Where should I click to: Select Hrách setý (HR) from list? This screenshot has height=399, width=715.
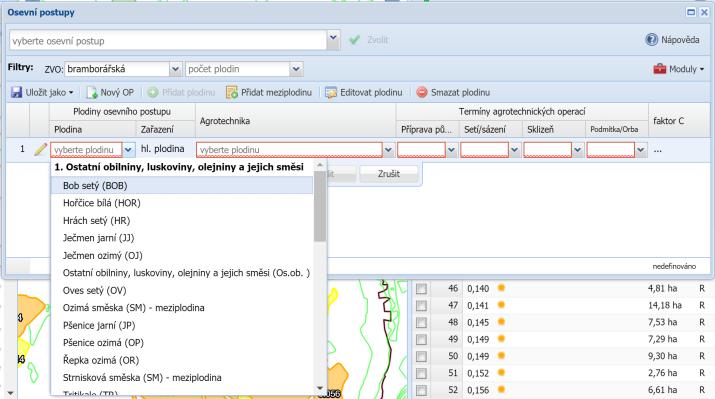(x=182, y=221)
